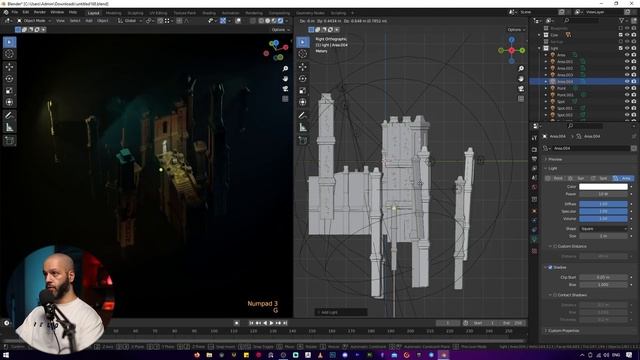This screenshot has width=640, height=360.
Task: Toggle visibility eye for Spot.001
Action: coord(627,108)
